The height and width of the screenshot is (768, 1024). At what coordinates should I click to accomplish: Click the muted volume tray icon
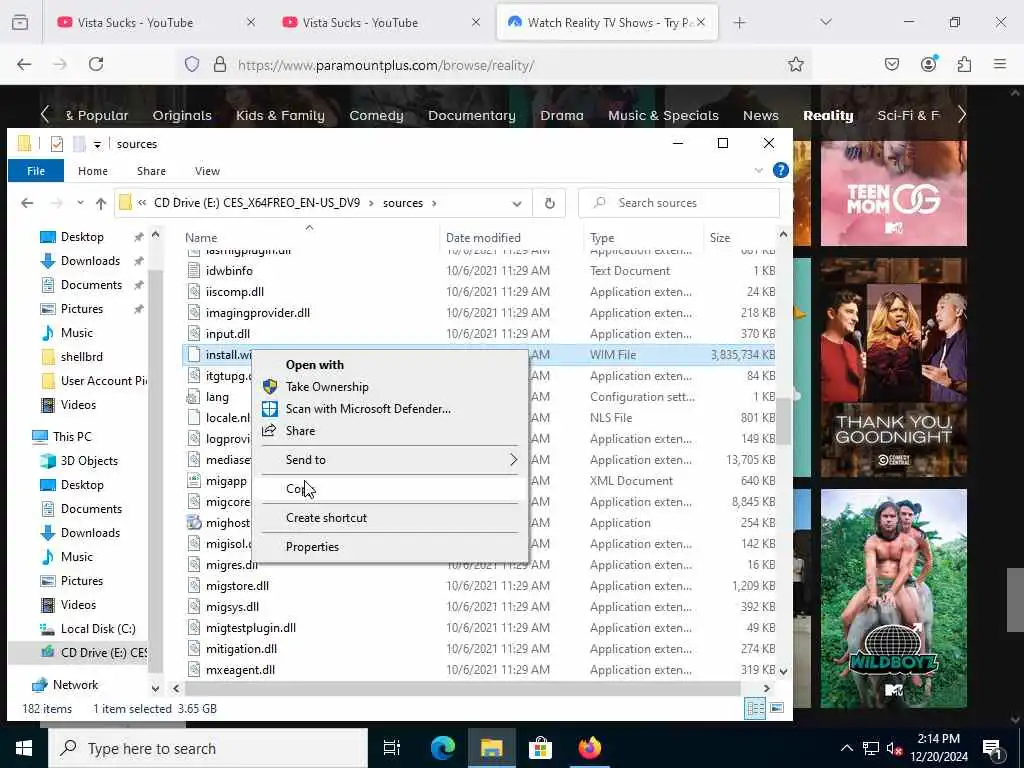(x=893, y=748)
